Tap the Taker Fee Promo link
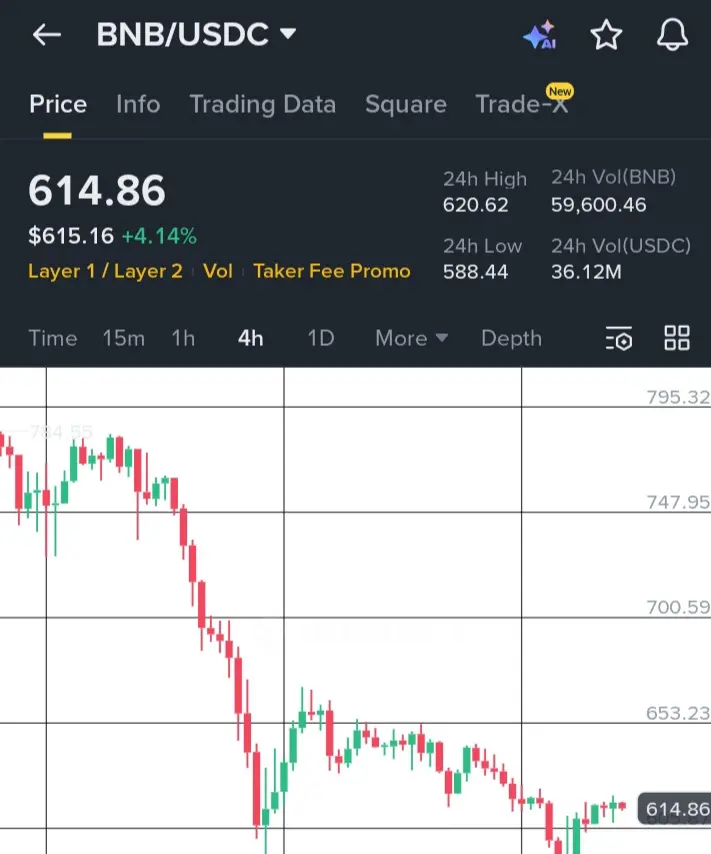 click(332, 271)
